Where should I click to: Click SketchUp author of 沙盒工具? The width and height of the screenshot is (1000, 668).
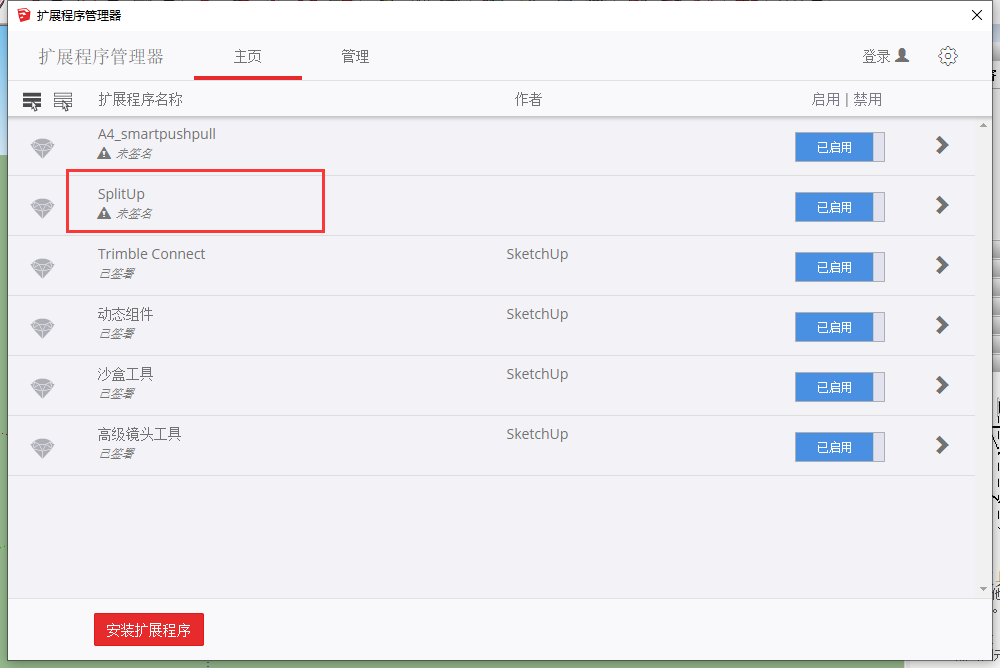[537, 374]
